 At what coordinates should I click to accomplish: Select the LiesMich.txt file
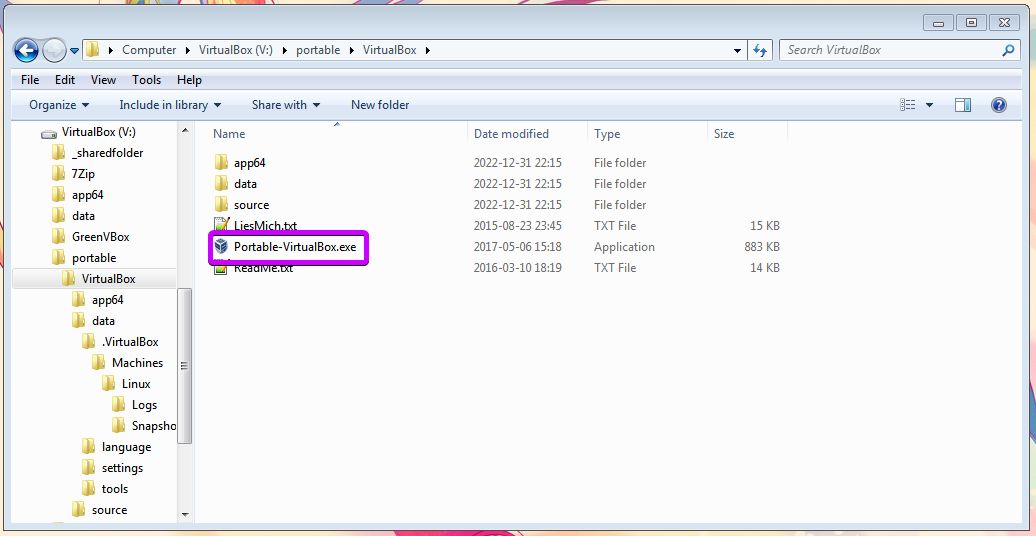(x=256, y=226)
